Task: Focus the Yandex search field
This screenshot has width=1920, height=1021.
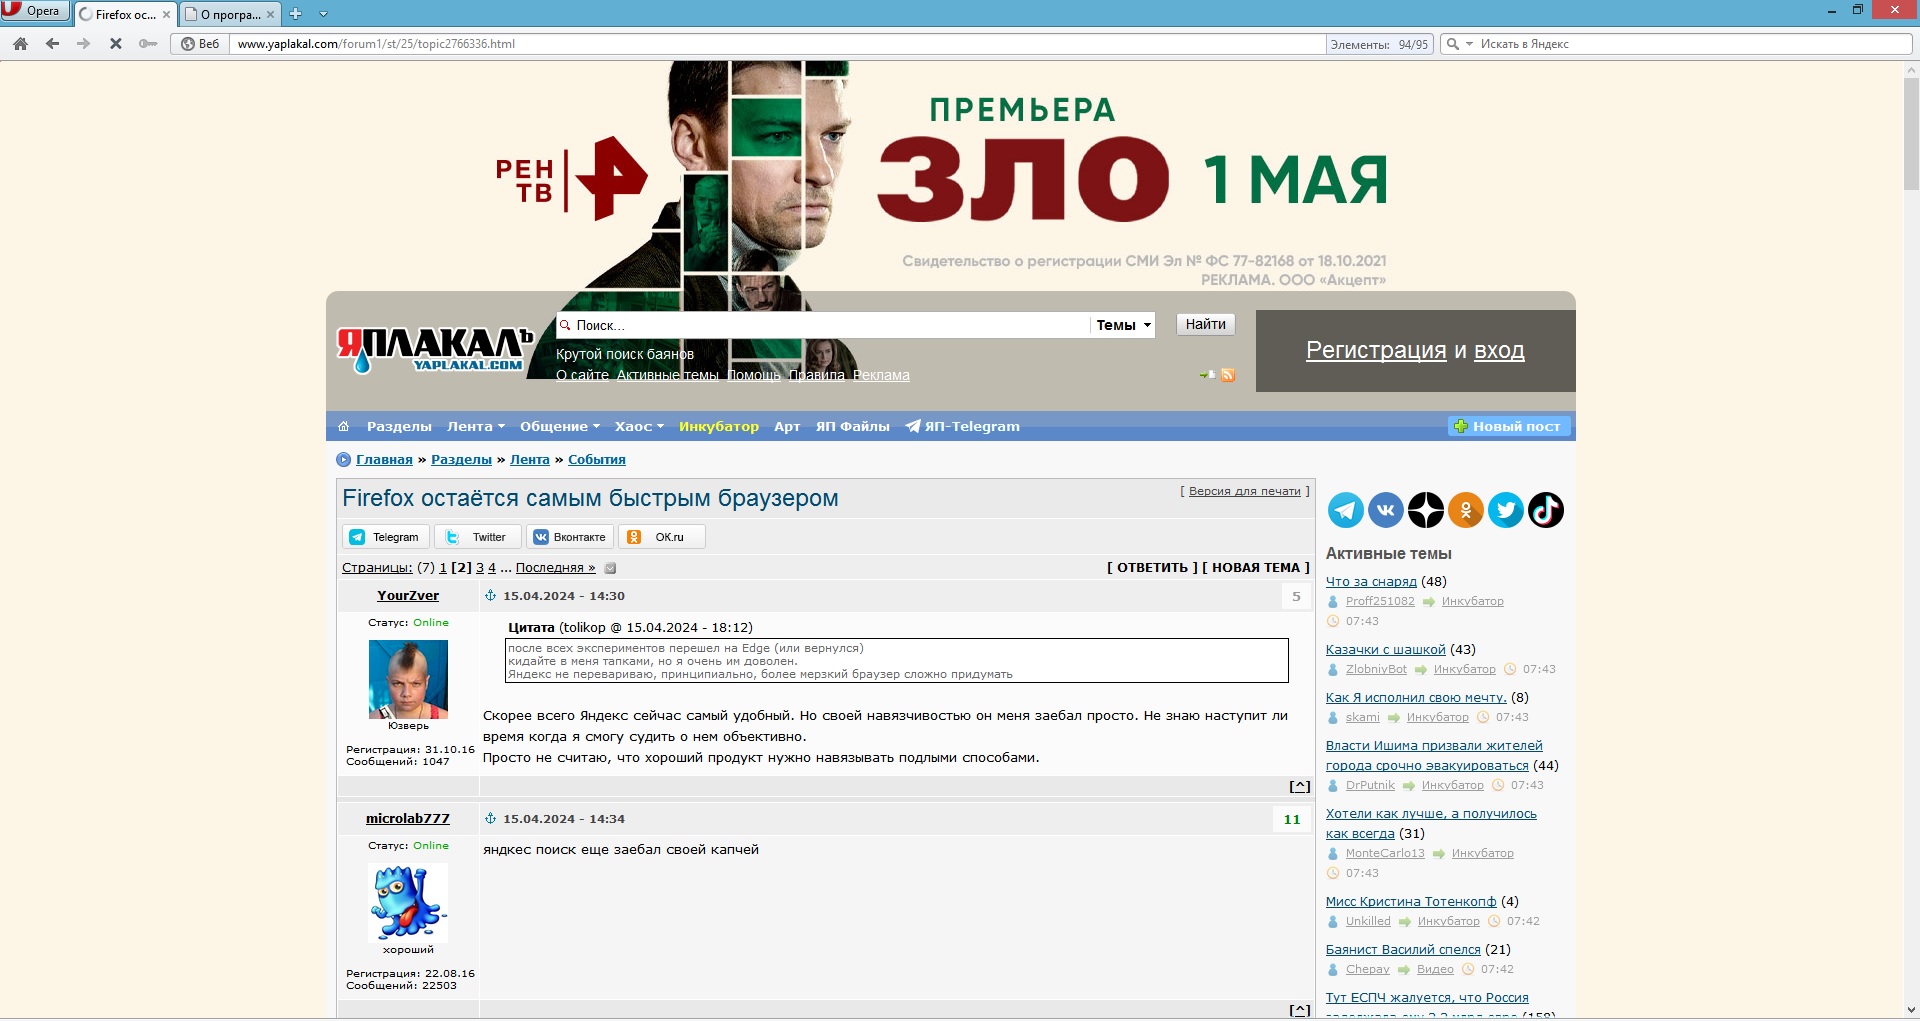Action: (1693, 44)
